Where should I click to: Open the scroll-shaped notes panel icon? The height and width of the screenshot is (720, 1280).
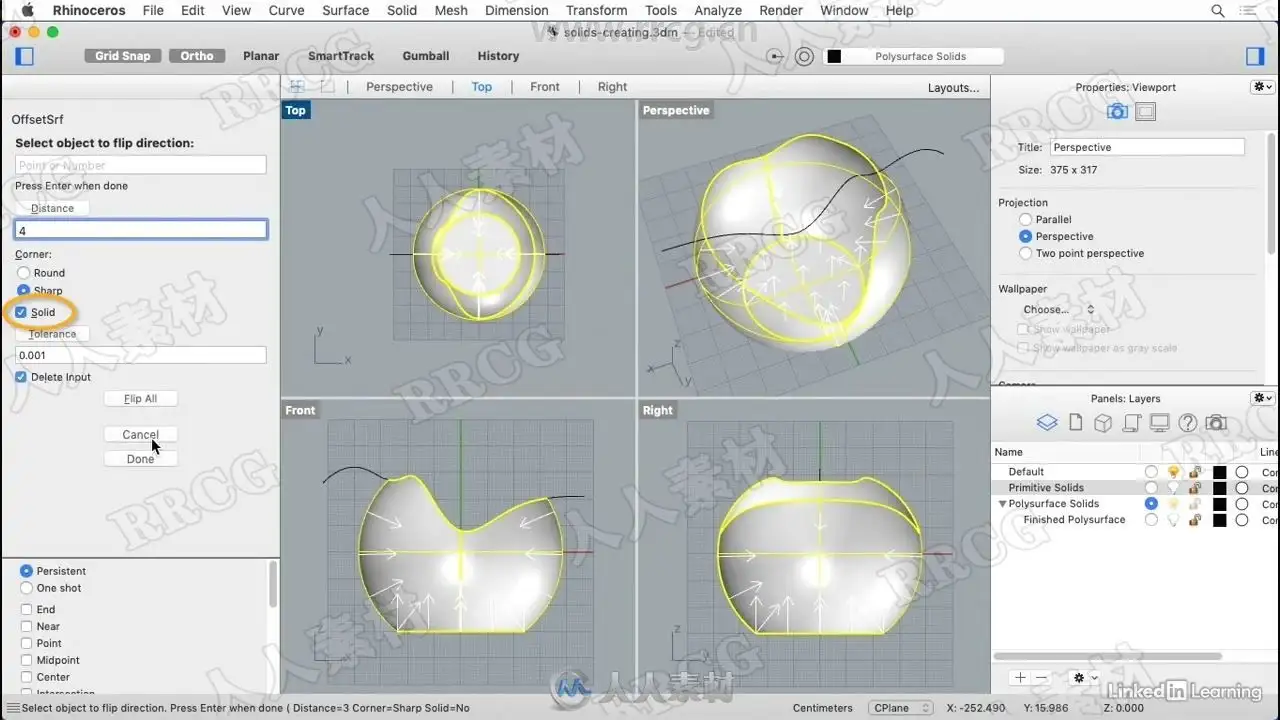tap(1132, 423)
